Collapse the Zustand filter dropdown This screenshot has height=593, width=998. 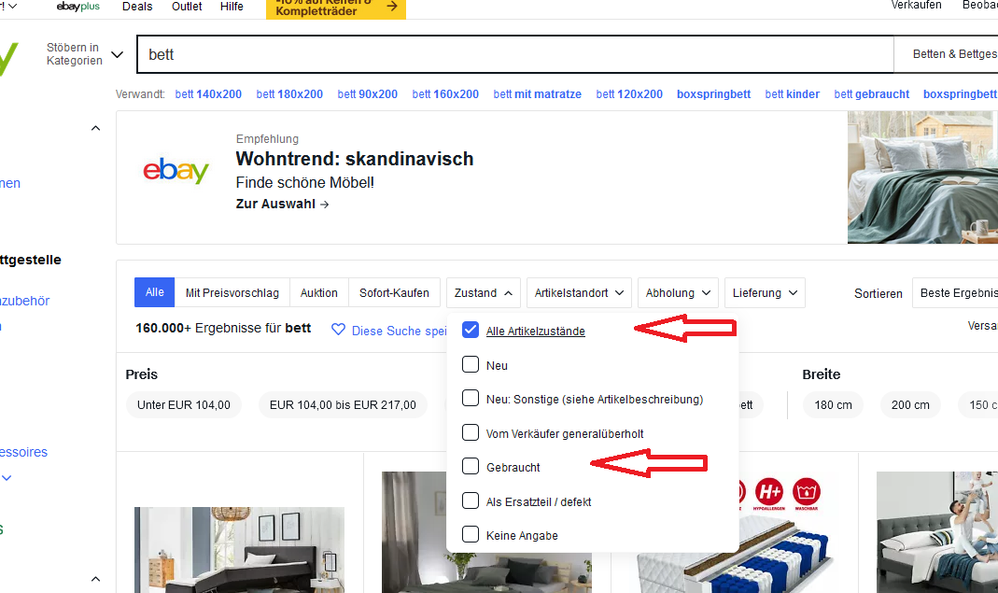[x=484, y=293]
